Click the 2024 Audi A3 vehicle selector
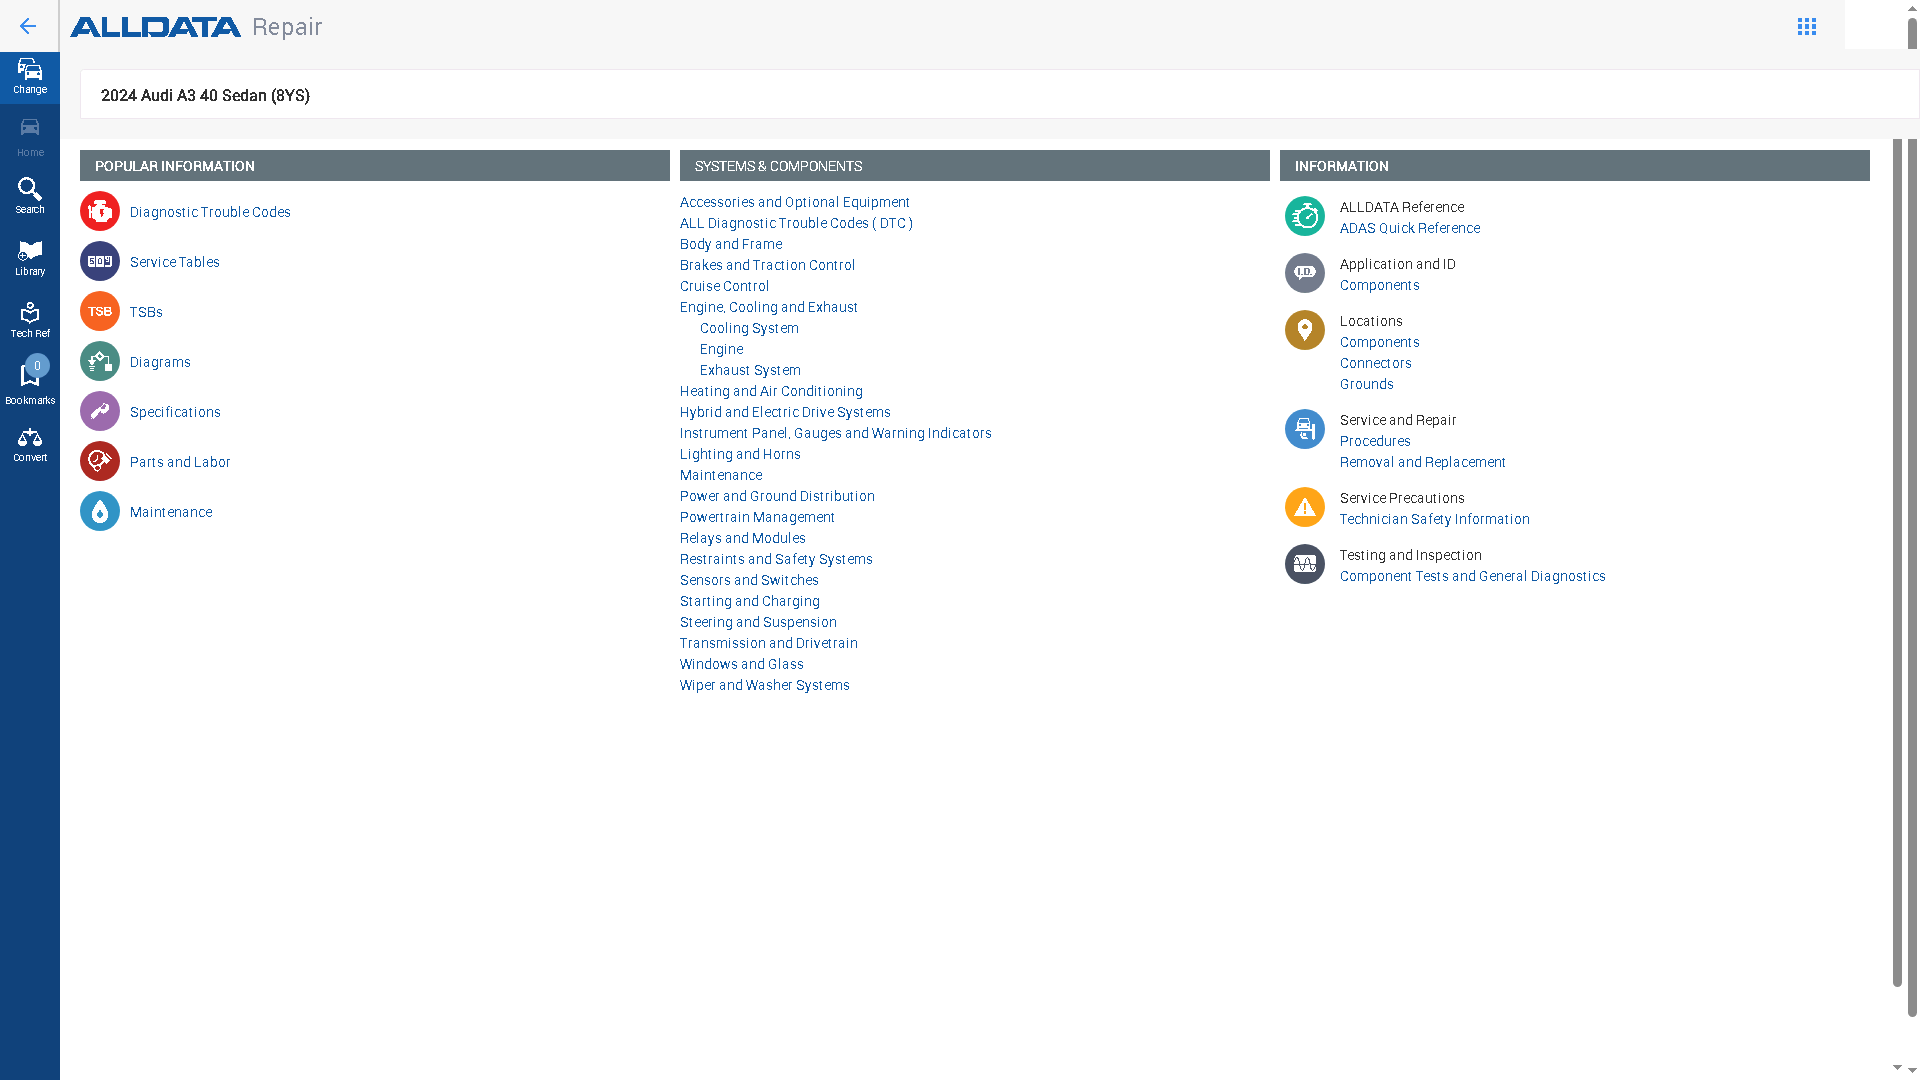1920x1080 pixels. 205,95
